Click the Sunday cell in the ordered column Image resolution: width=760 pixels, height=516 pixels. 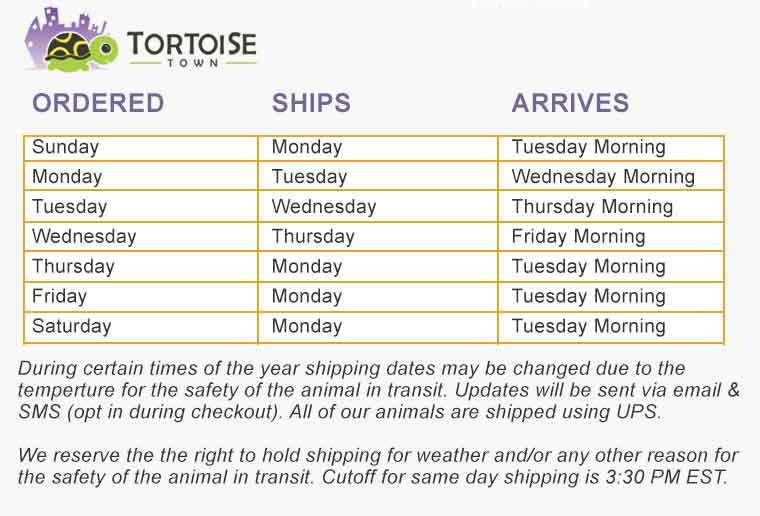(x=141, y=147)
